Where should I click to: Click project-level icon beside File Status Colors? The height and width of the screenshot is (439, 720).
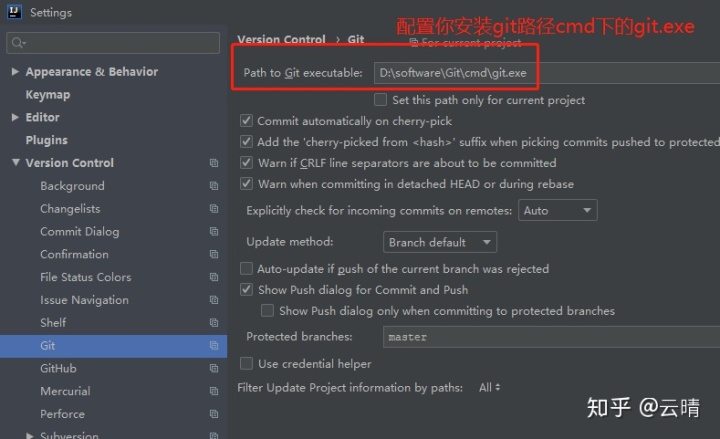(x=214, y=277)
